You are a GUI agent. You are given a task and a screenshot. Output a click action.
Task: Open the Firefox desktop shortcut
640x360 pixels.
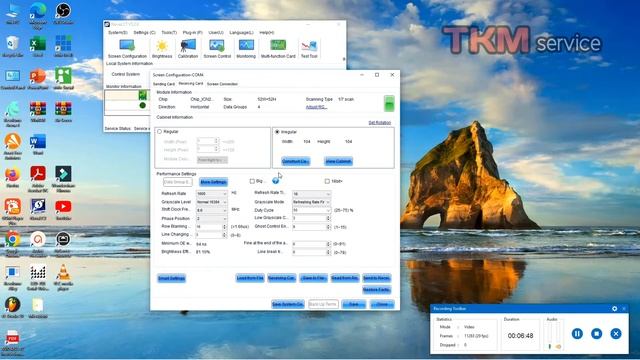12,177
